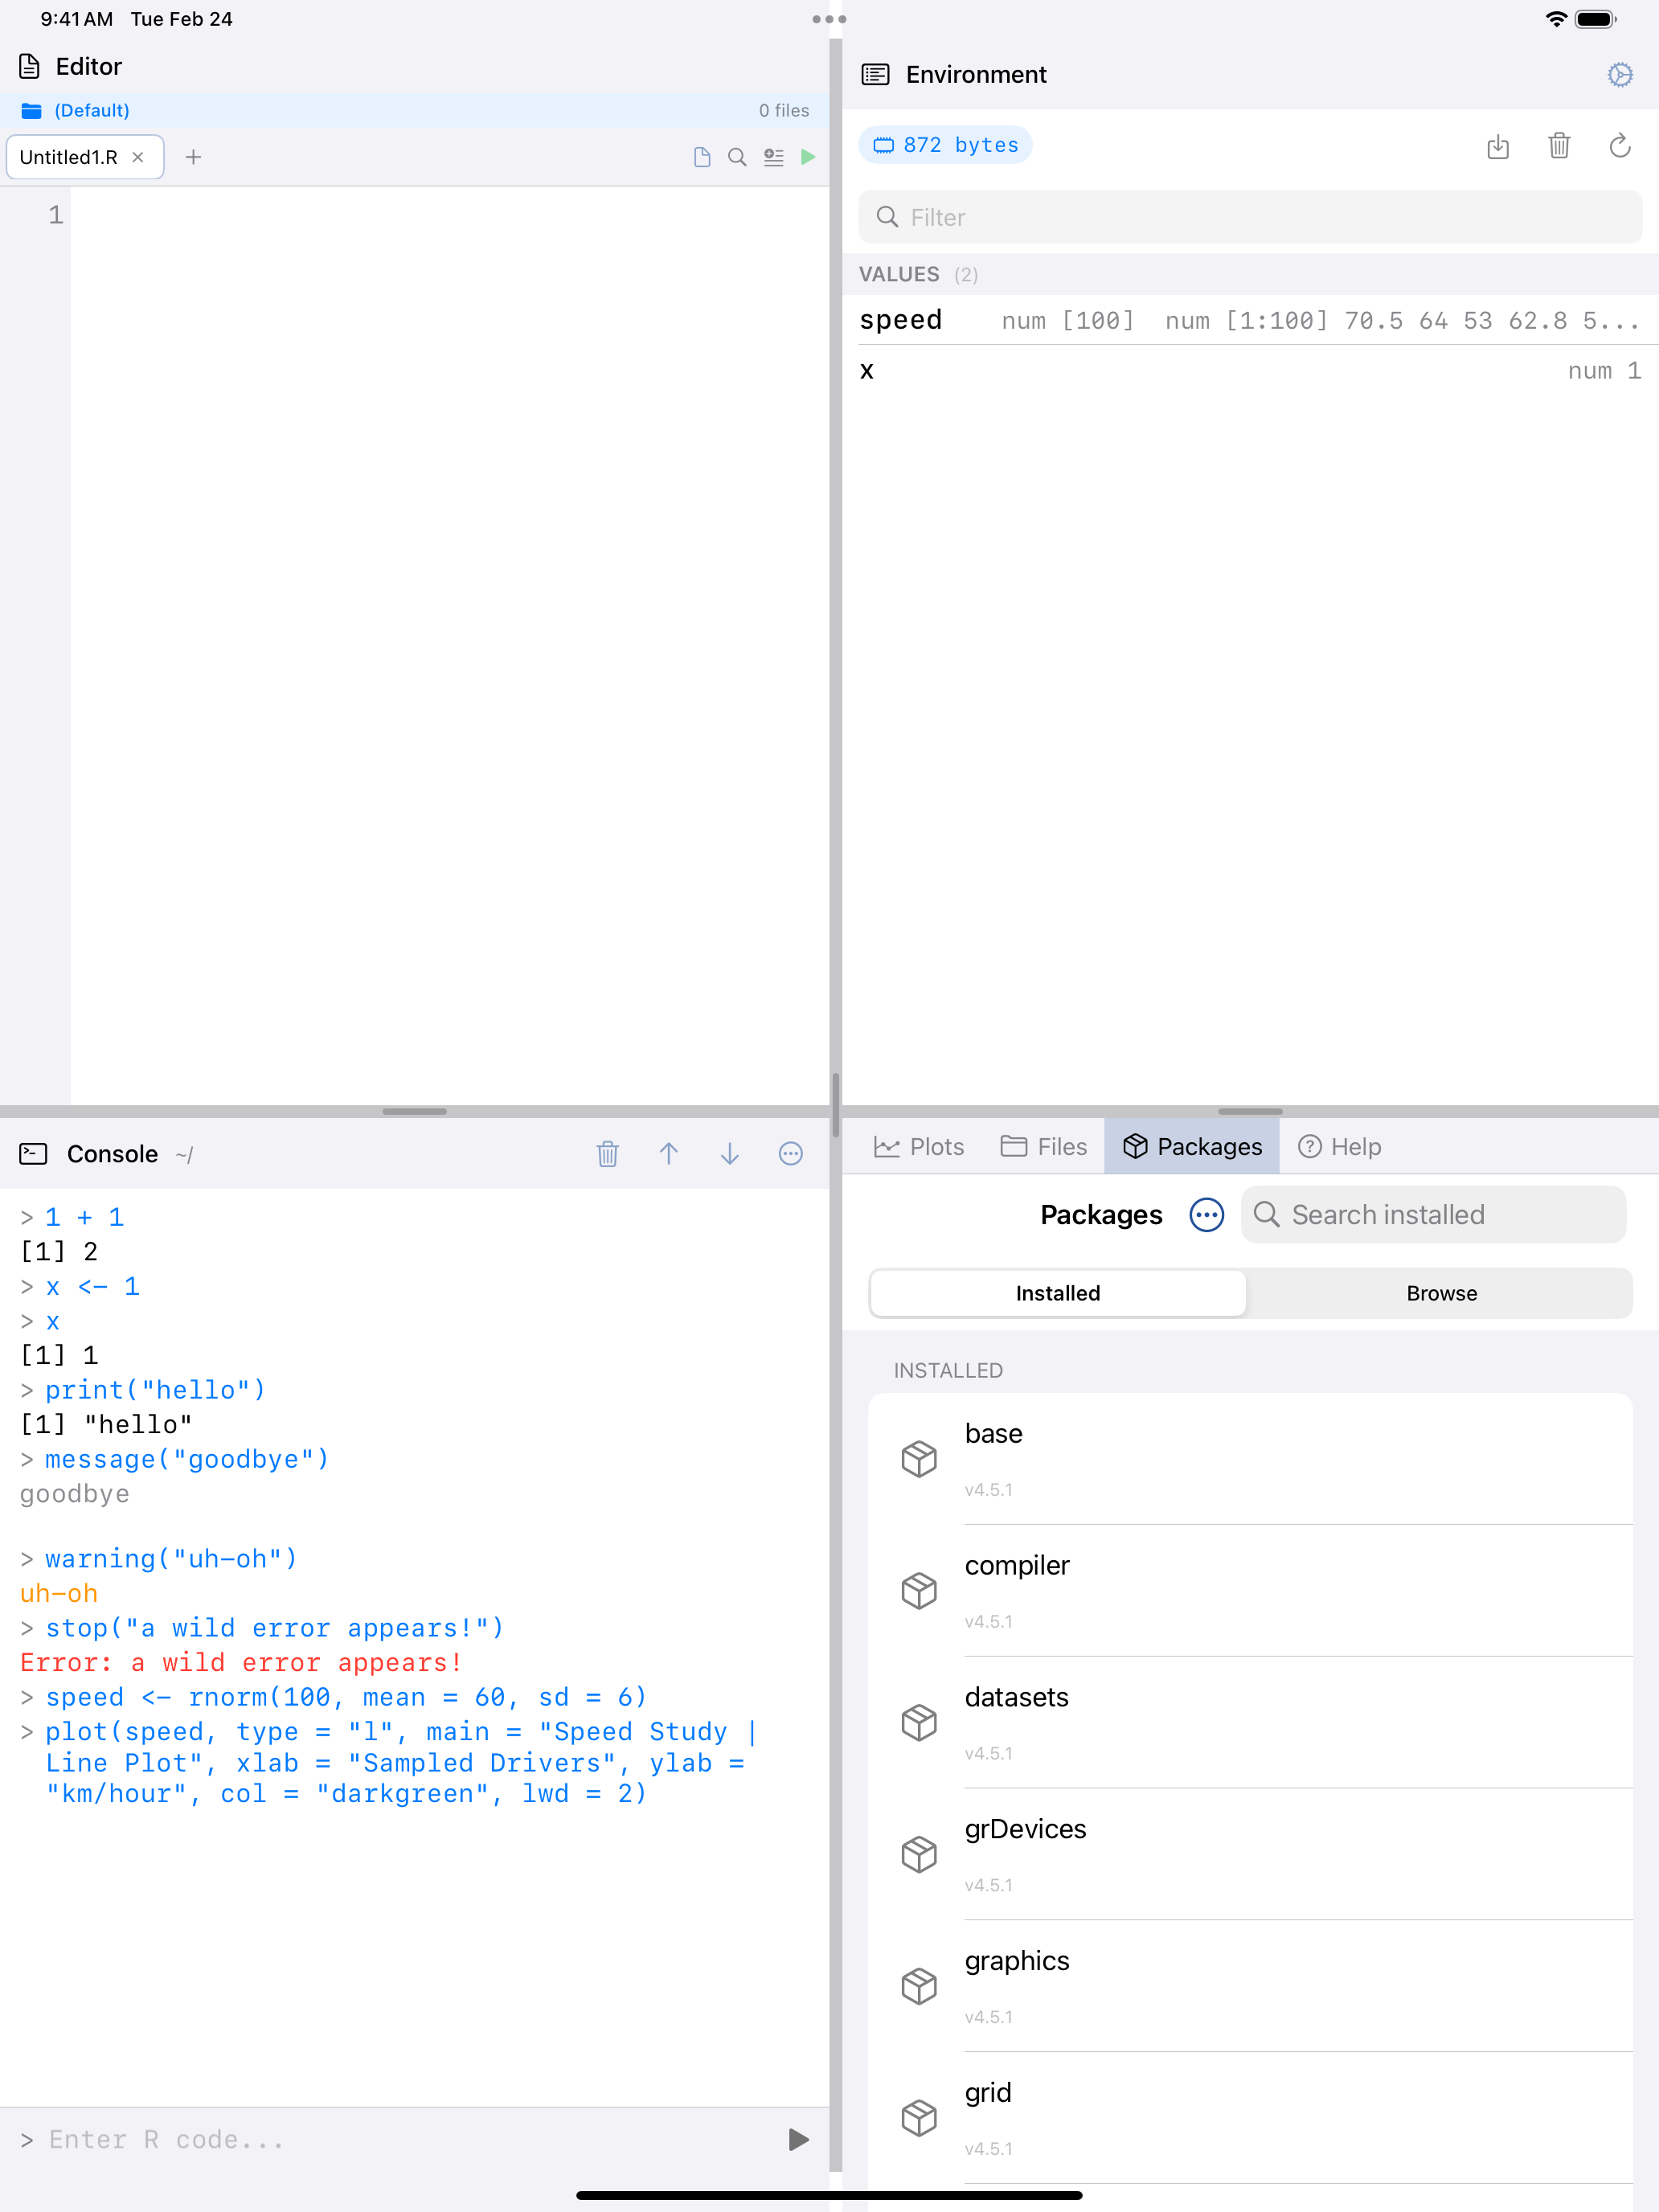This screenshot has height=2212, width=1659.
Task: Clear the console output
Action: (x=607, y=1154)
